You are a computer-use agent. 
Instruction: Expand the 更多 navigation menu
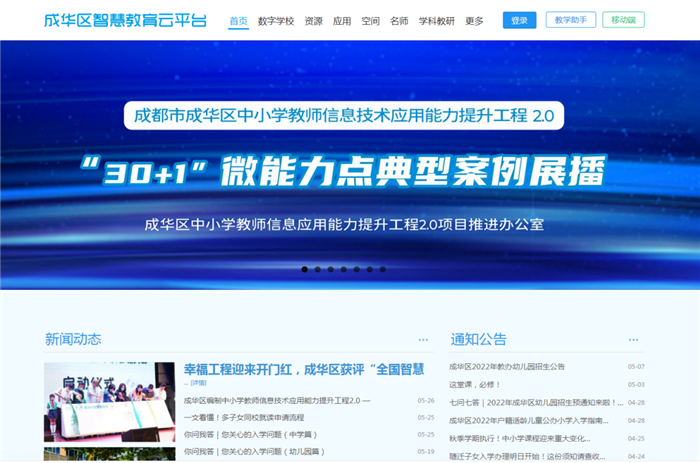click(474, 21)
